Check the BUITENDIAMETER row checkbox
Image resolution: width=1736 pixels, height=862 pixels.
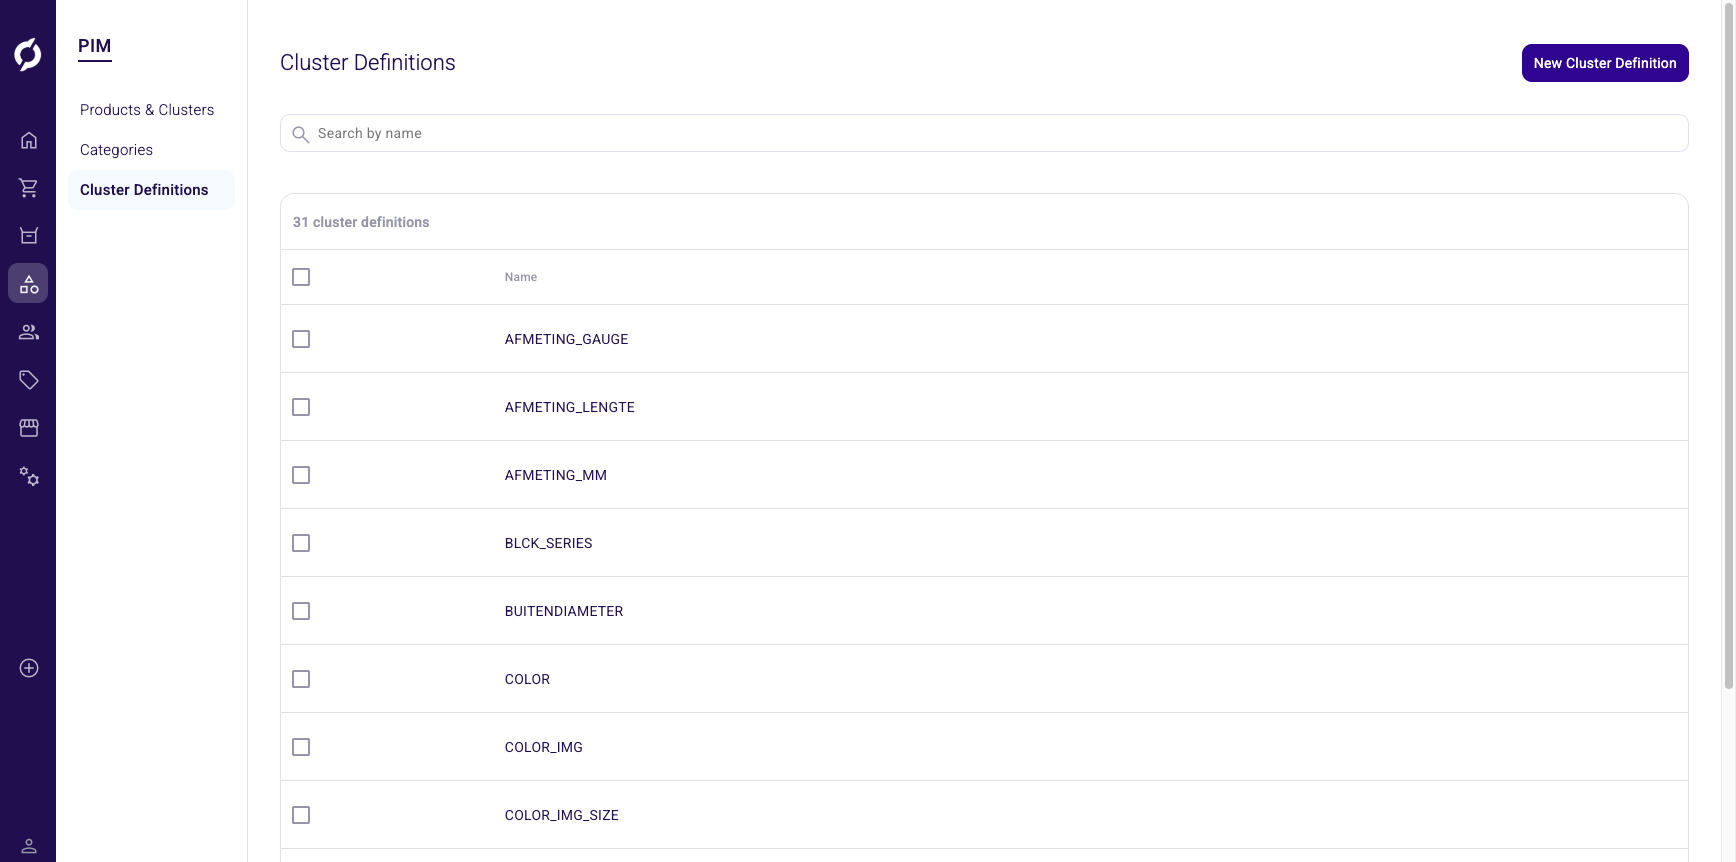click(x=301, y=611)
